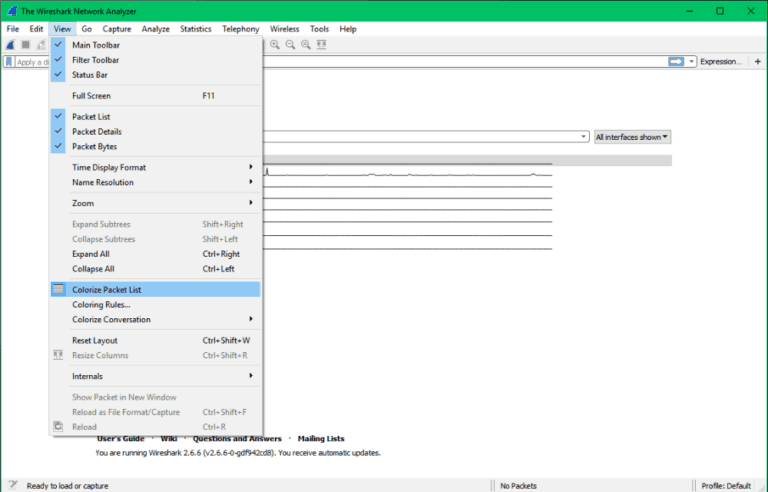Screen dimensions: 768x492
Task: Open the Statistics menu
Action: click(195, 29)
